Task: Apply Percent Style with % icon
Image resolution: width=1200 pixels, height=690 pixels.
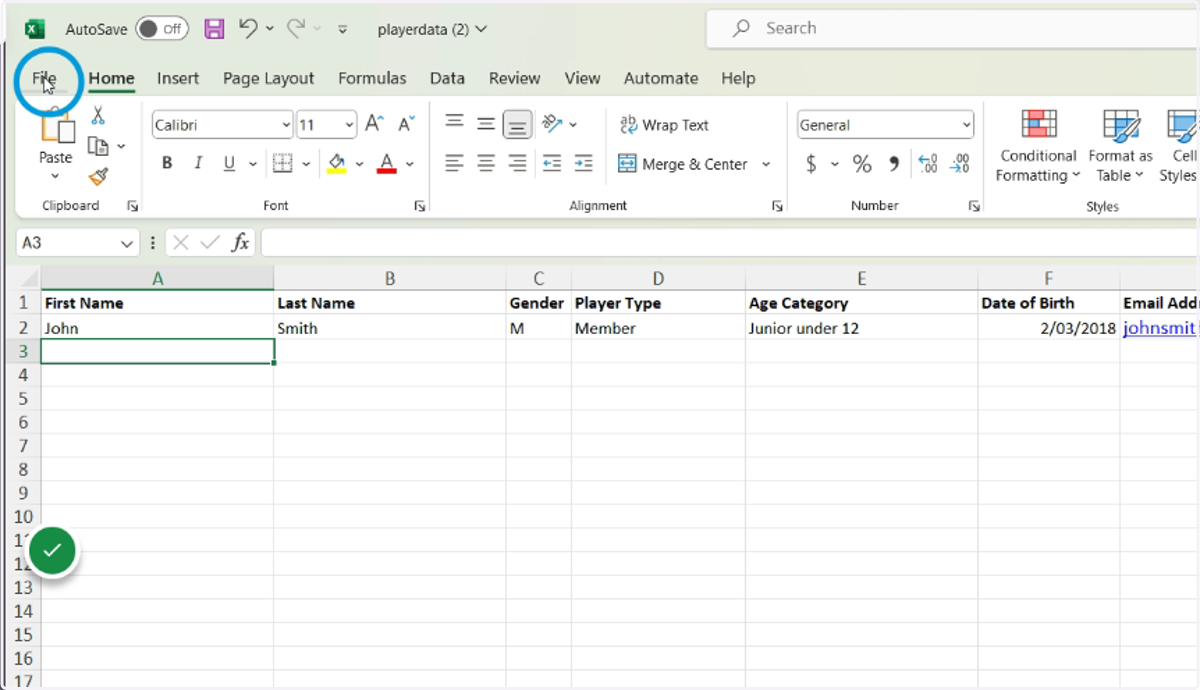Action: point(862,164)
